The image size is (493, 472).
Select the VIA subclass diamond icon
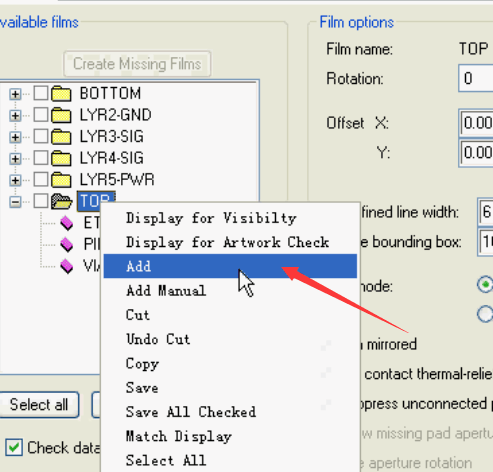pos(67,266)
